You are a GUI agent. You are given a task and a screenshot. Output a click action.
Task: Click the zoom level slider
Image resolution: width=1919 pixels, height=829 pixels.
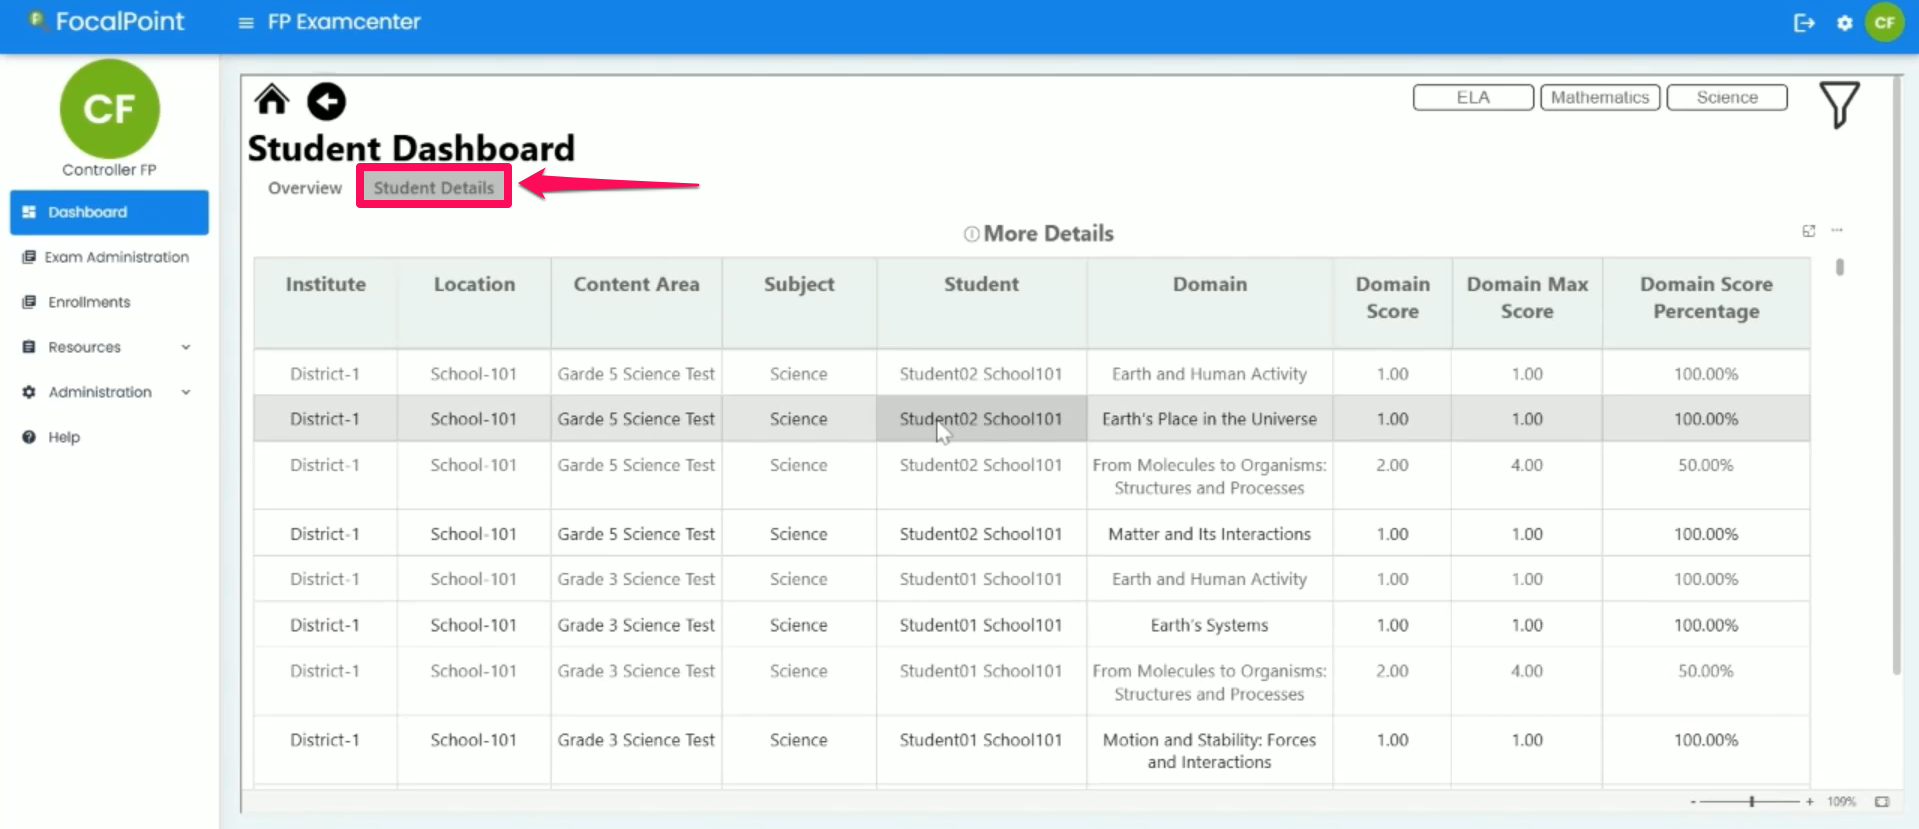[x=1751, y=802]
